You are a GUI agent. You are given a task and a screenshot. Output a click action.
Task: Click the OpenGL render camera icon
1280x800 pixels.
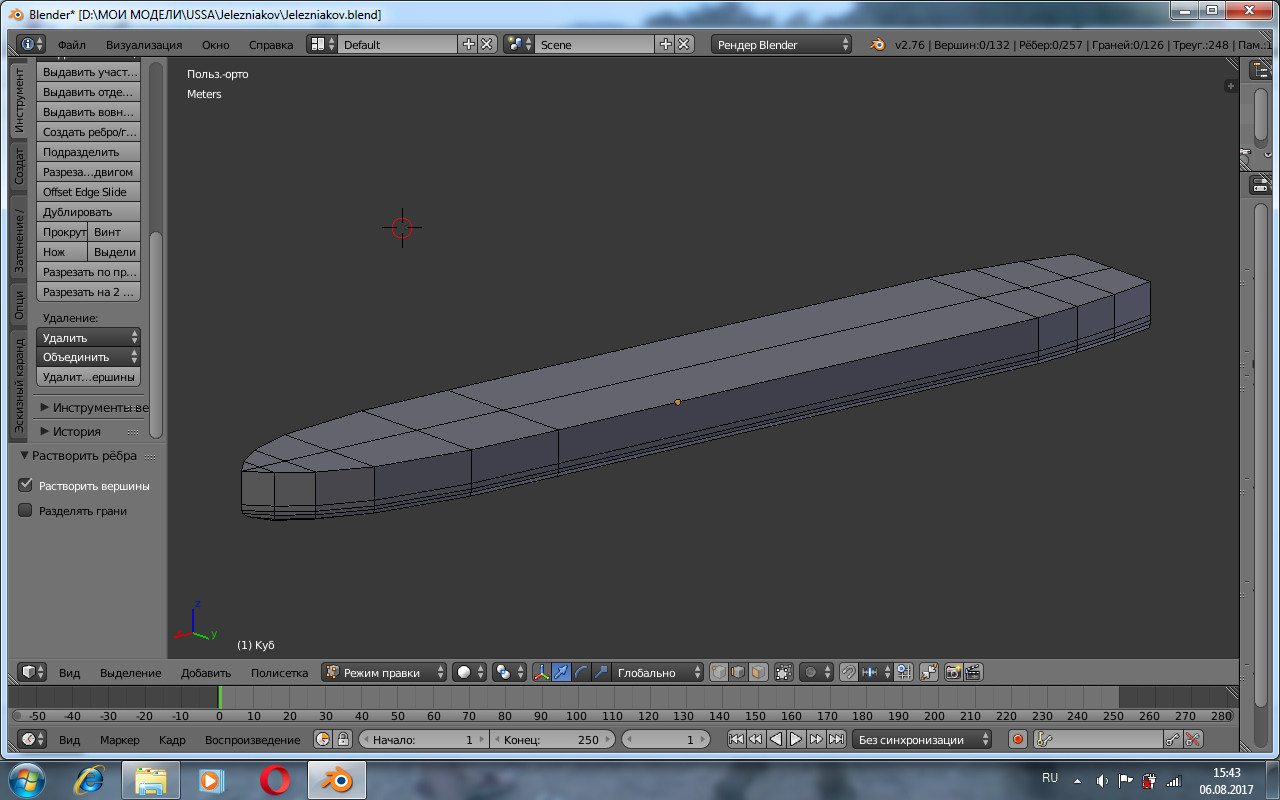953,673
